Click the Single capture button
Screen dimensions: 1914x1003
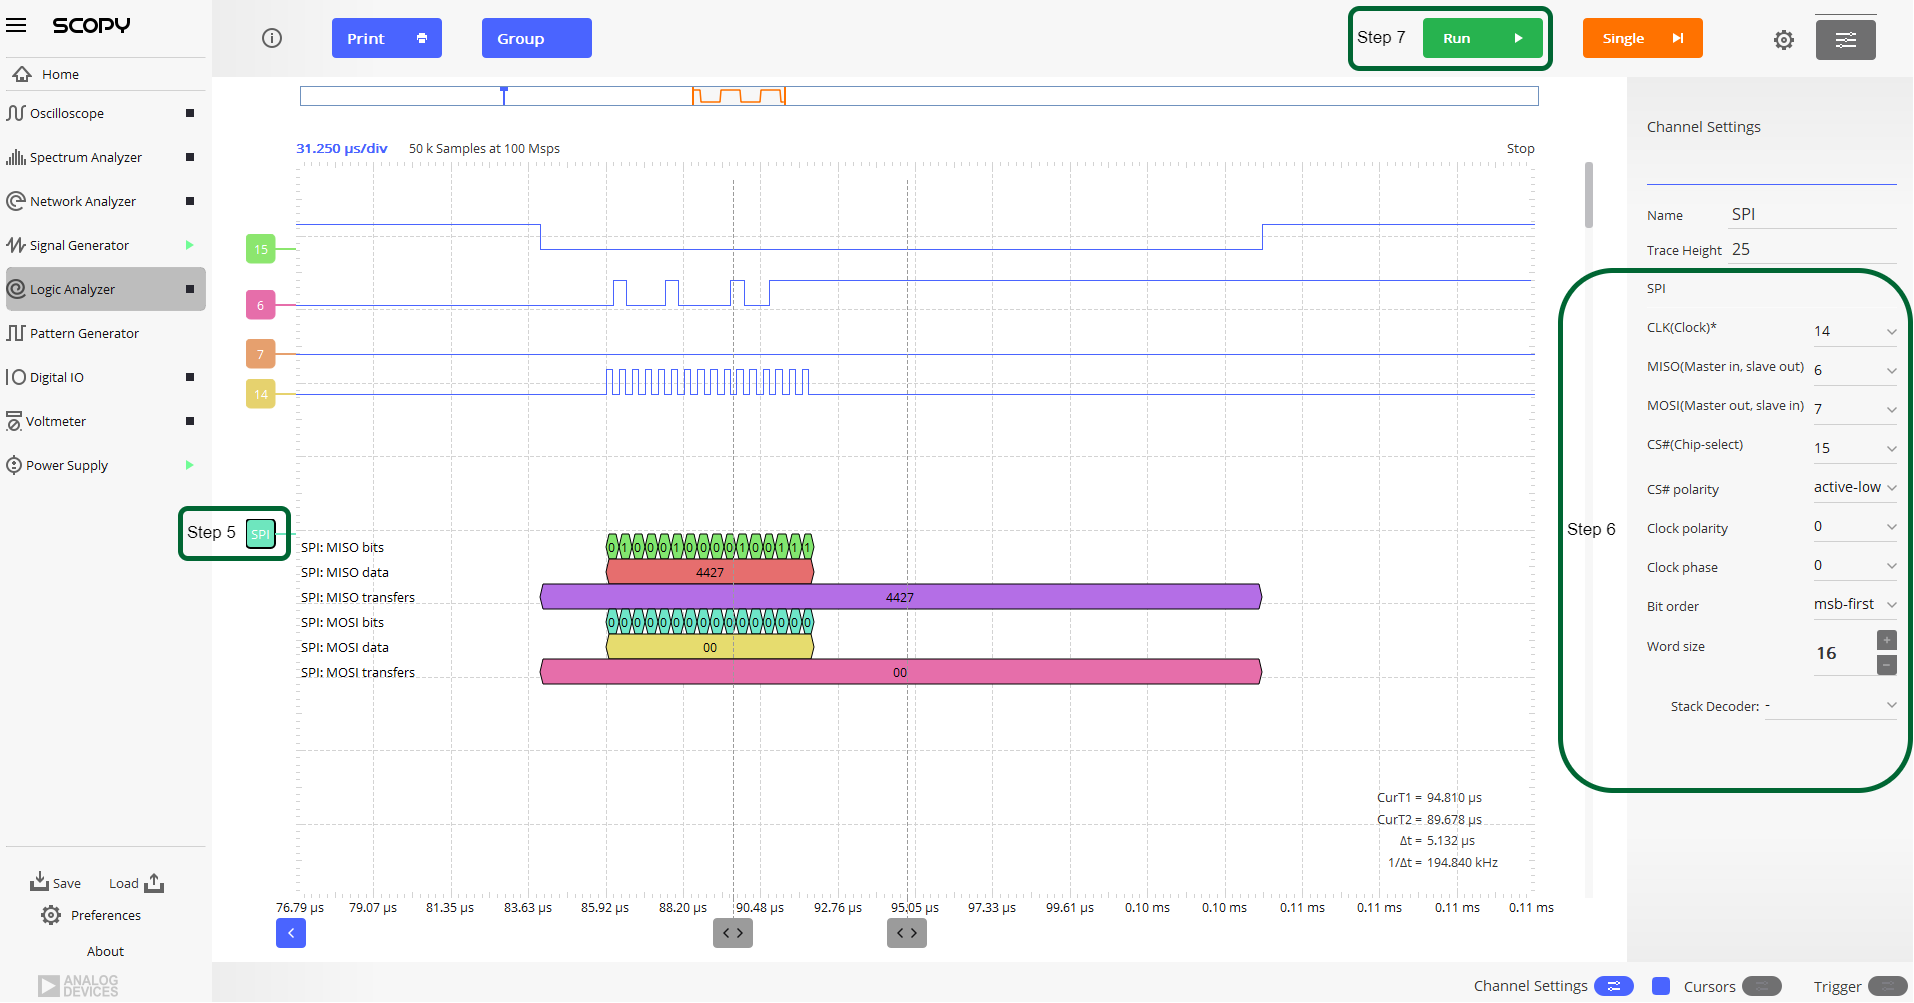coord(1641,38)
